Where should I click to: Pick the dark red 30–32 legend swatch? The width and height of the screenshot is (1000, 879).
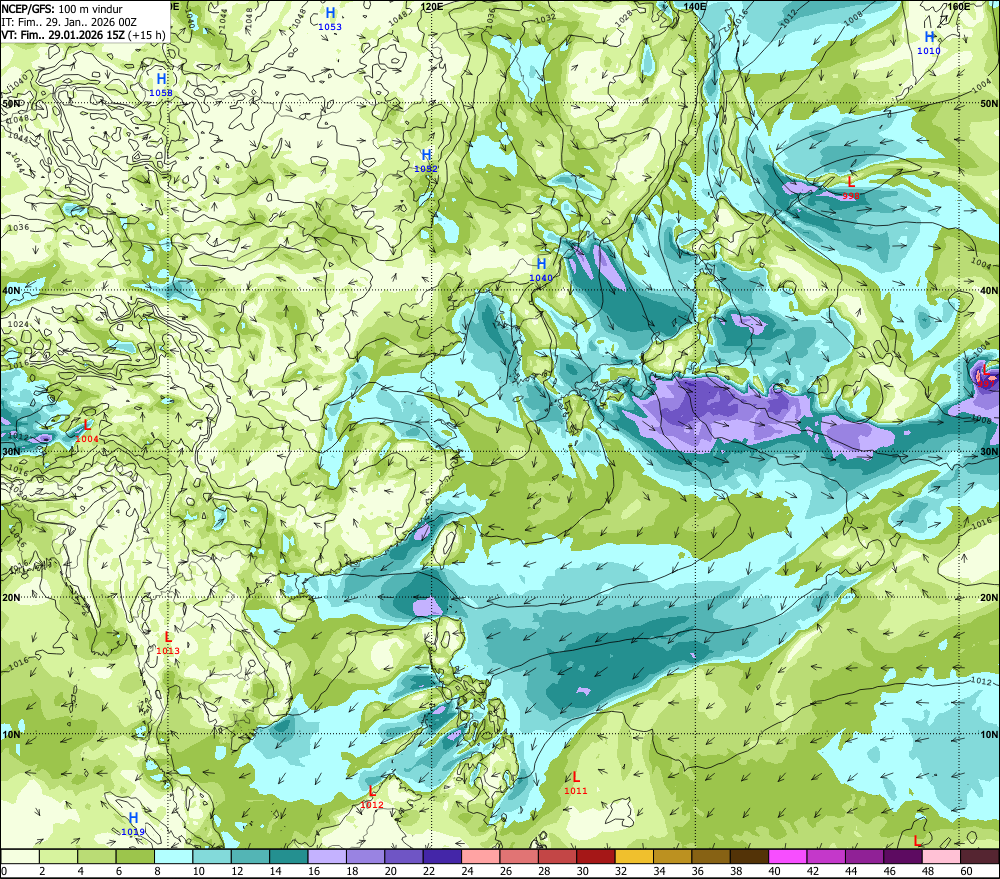coord(596,856)
